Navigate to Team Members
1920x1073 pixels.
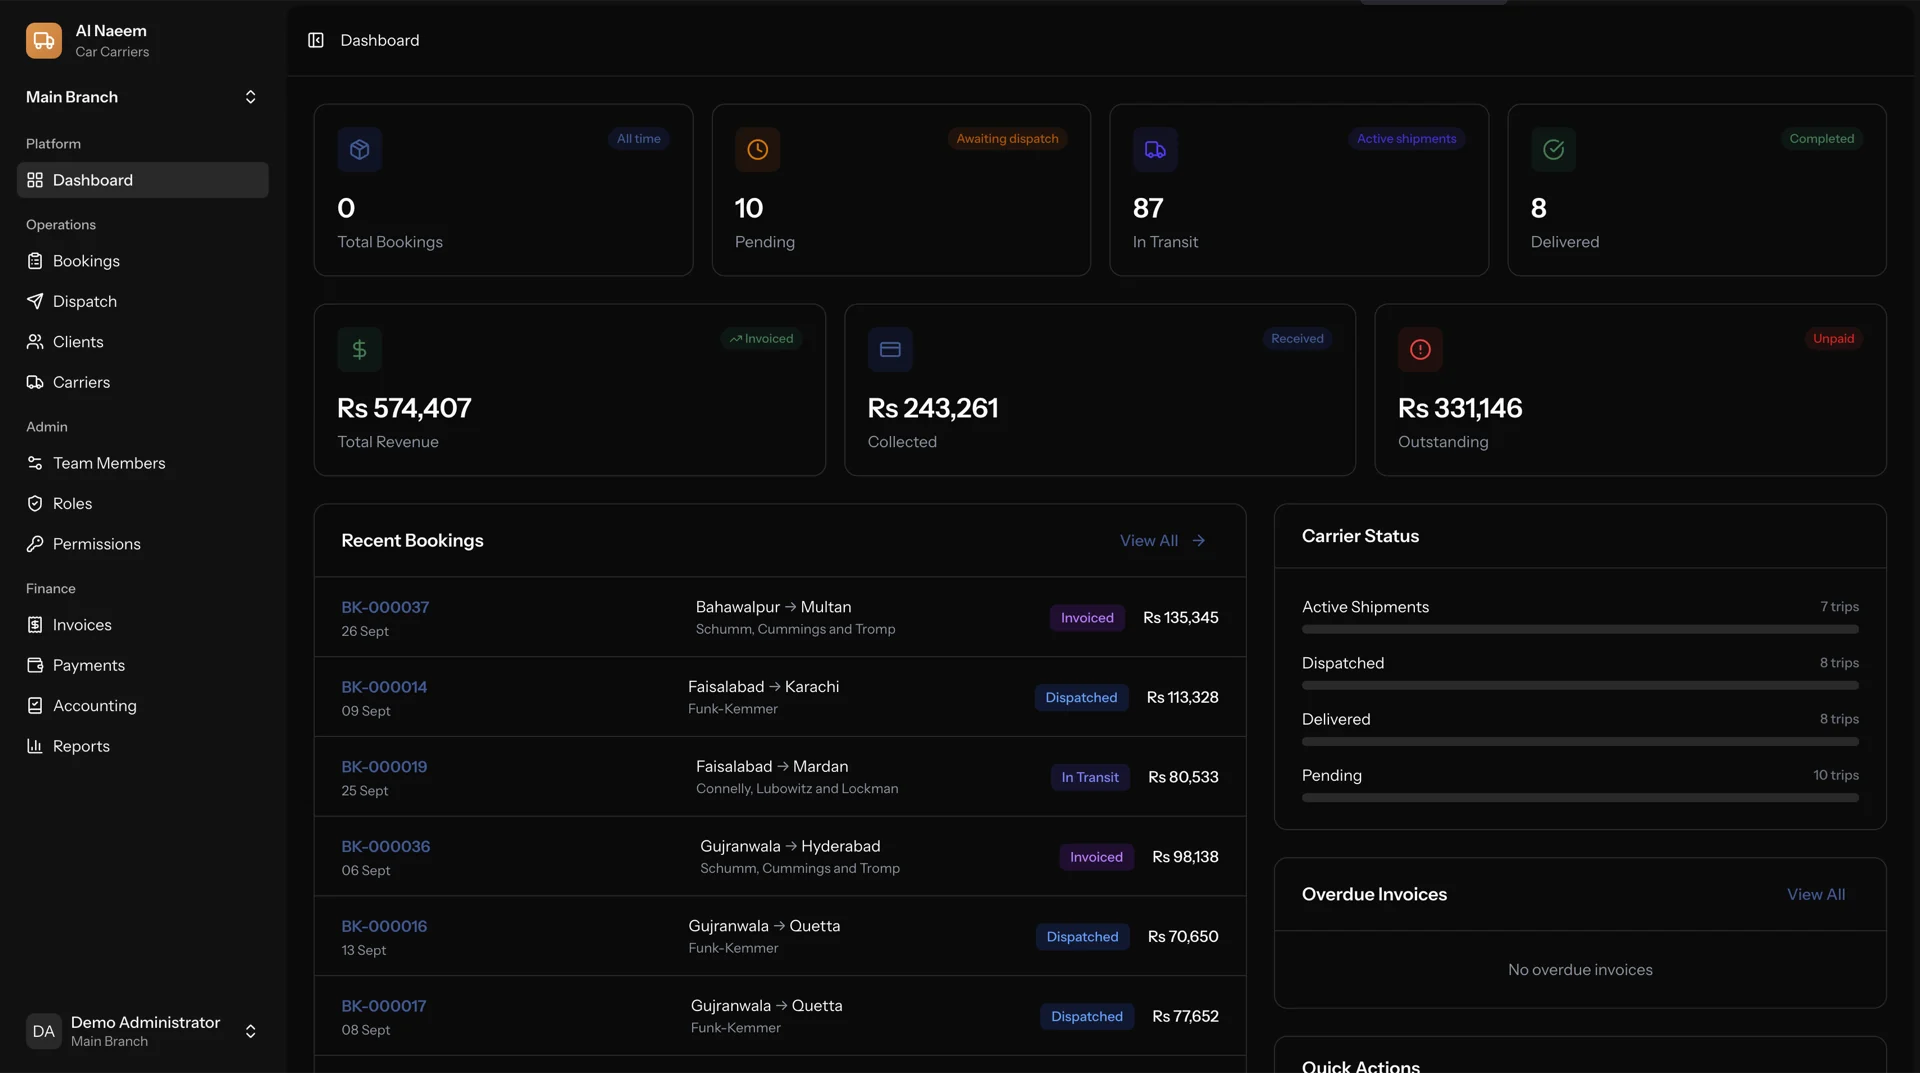pyautogui.click(x=143, y=463)
